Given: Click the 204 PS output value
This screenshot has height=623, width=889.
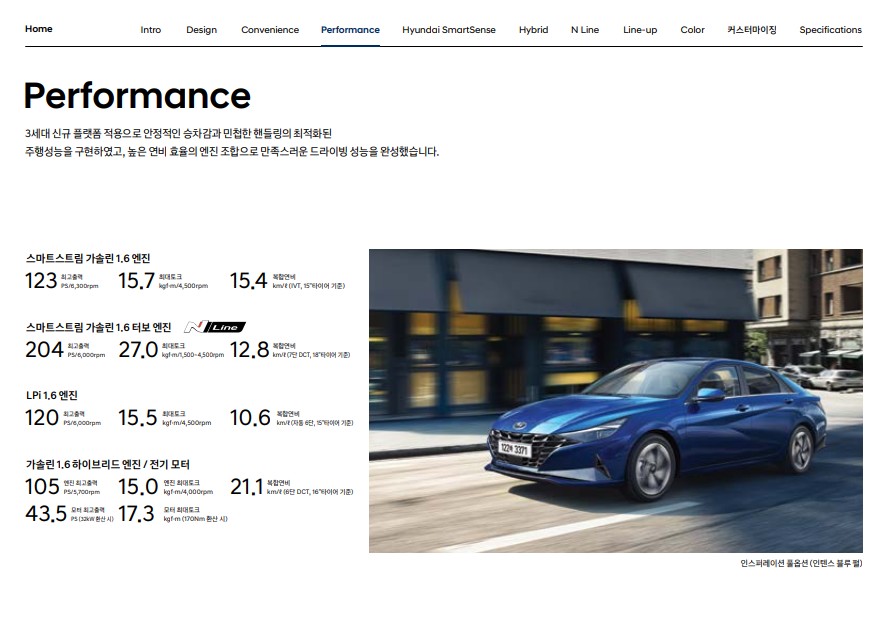Looking at the screenshot, I should [x=44, y=350].
